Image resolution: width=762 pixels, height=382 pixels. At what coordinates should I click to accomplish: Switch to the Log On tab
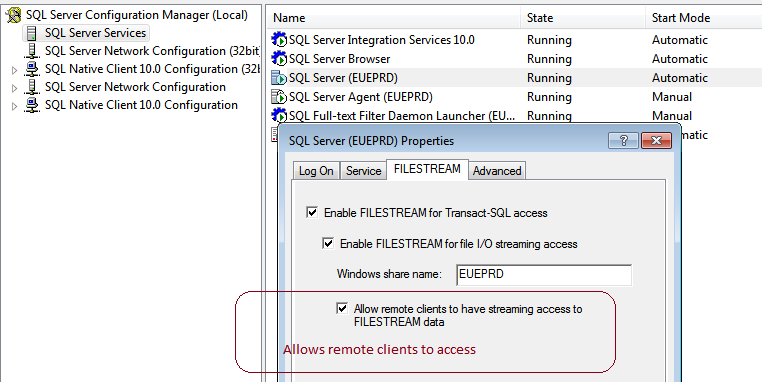point(316,171)
